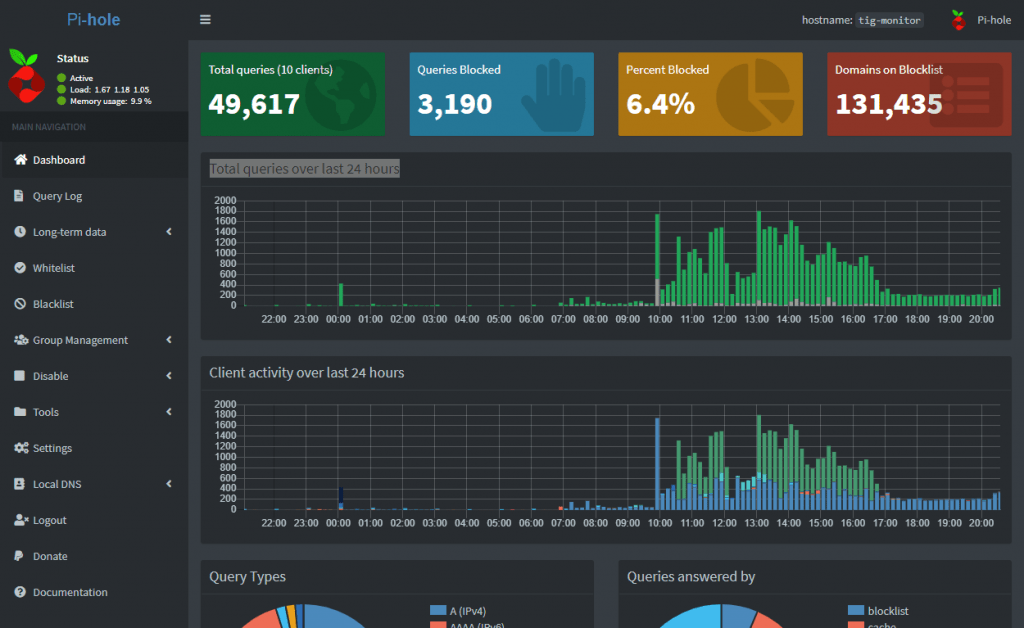Open the Settings page

[x=94, y=448]
